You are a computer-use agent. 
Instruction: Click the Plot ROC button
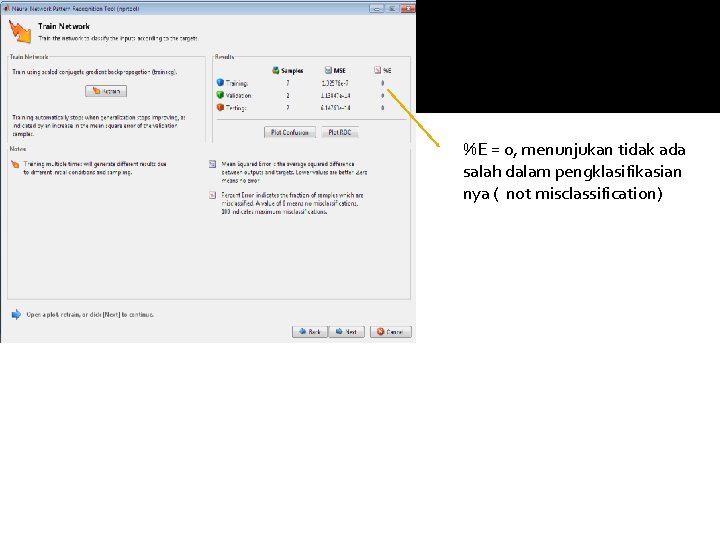[340, 132]
